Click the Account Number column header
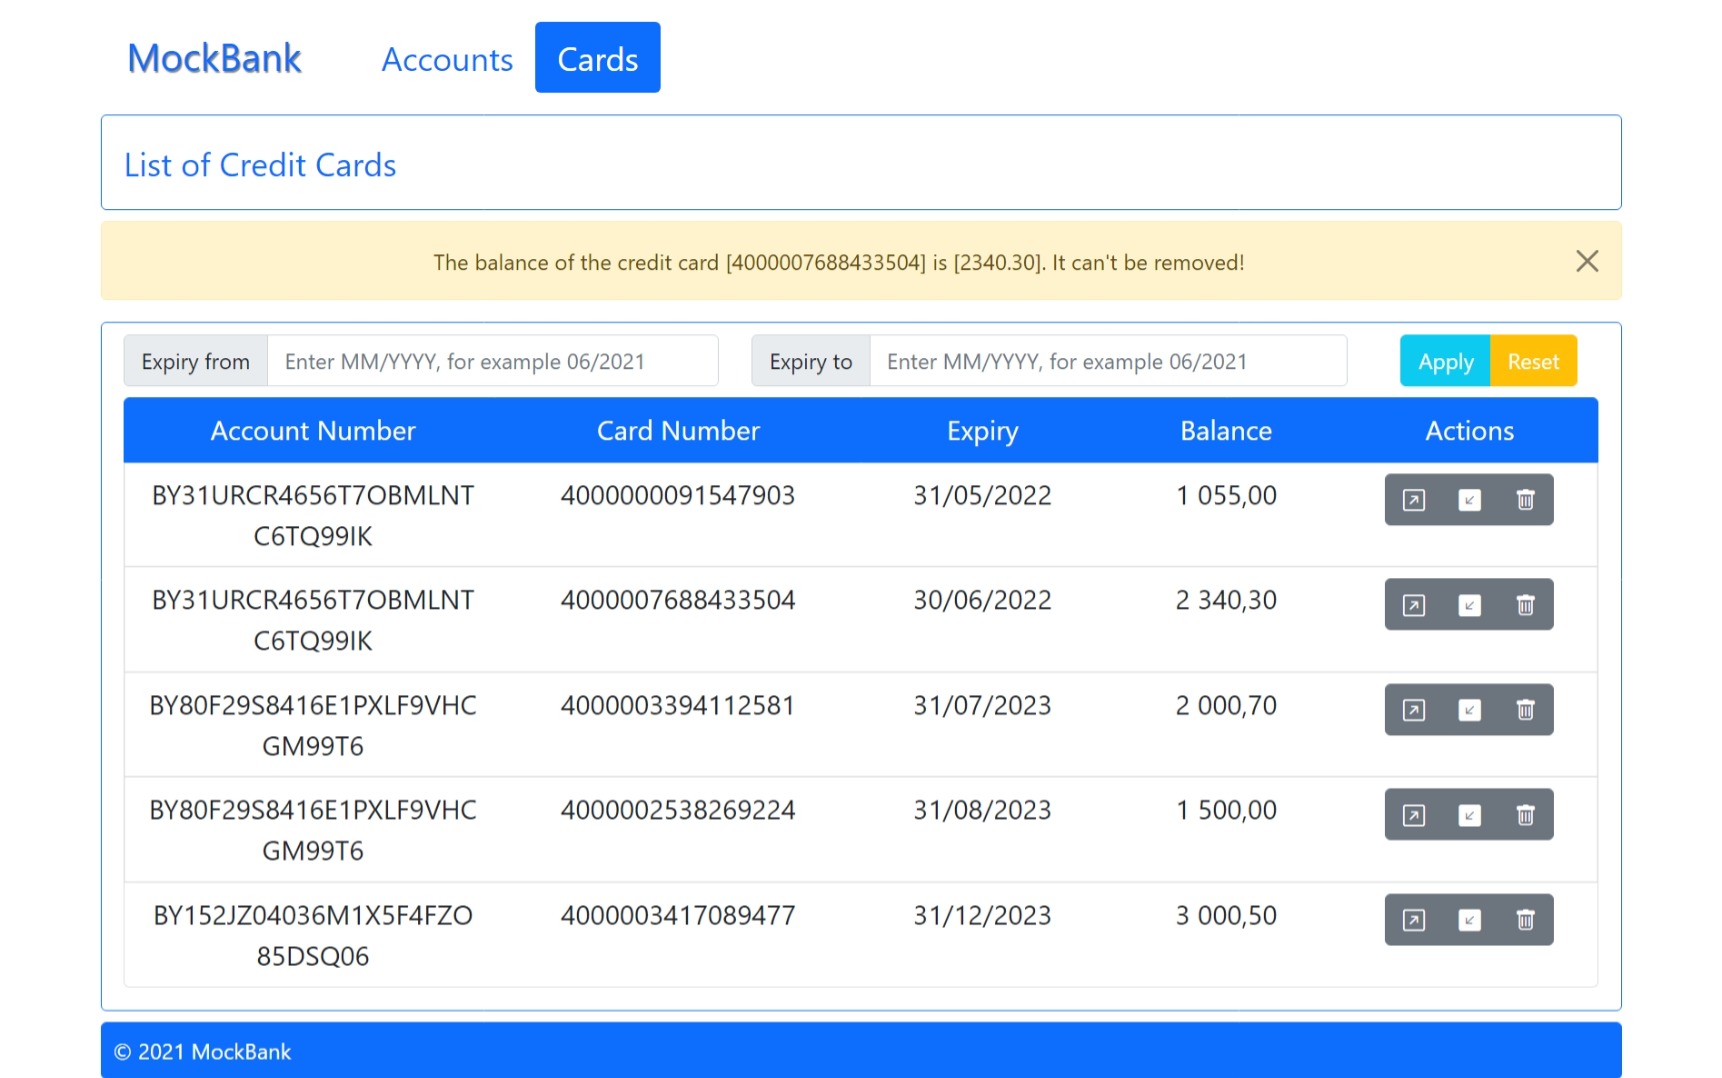 click(313, 431)
